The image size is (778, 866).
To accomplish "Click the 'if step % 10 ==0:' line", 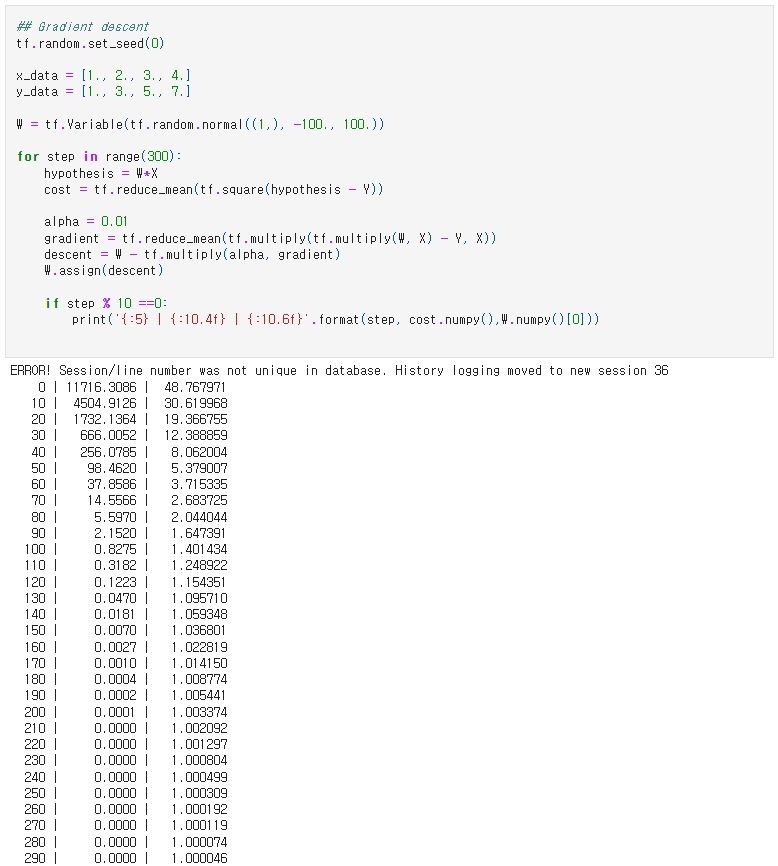I will point(106,303).
